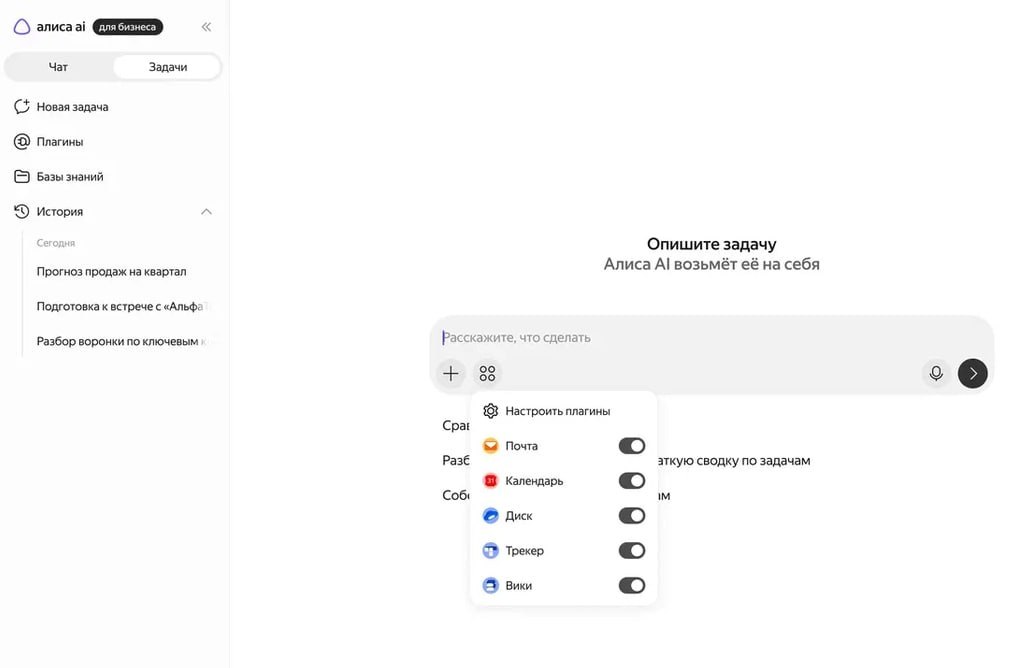Click the plus attachment icon
The image size is (1023, 668).
tap(451, 374)
